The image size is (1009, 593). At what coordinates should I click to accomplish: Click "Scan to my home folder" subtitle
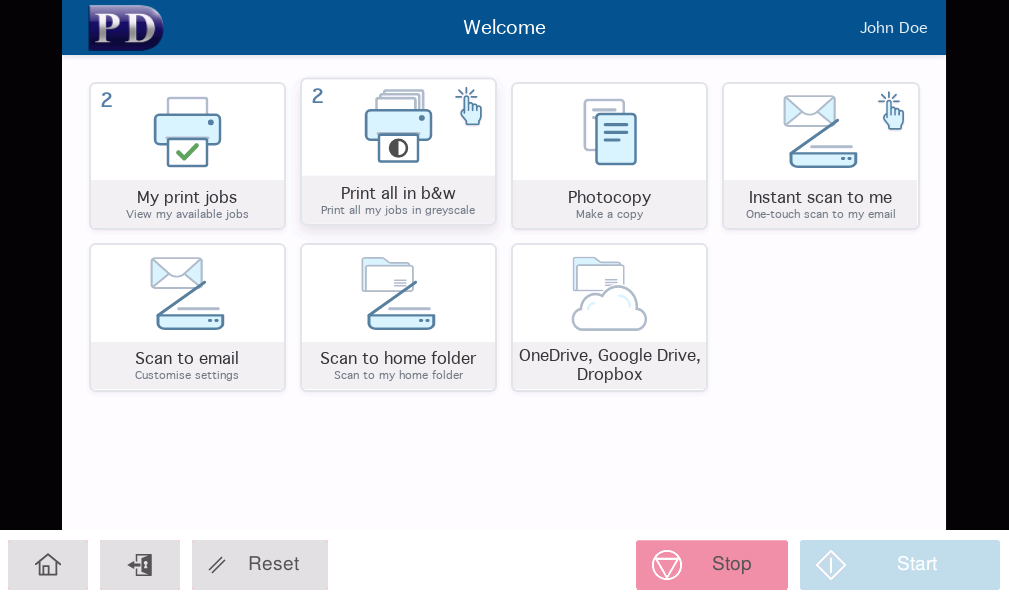(x=398, y=375)
